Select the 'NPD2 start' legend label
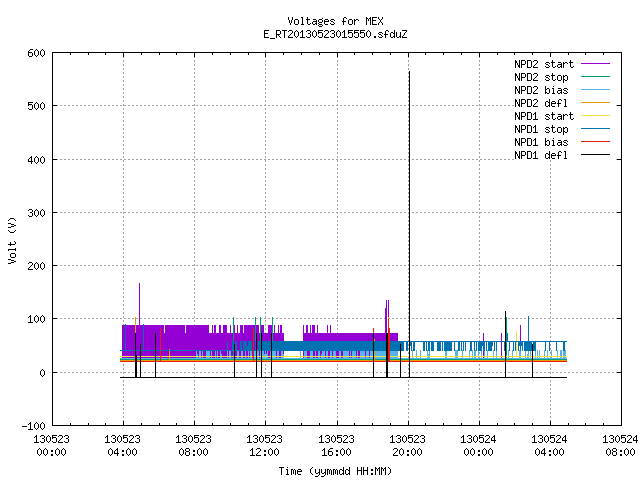Image resolution: width=640 pixels, height=480 pixels. (544, 64)
